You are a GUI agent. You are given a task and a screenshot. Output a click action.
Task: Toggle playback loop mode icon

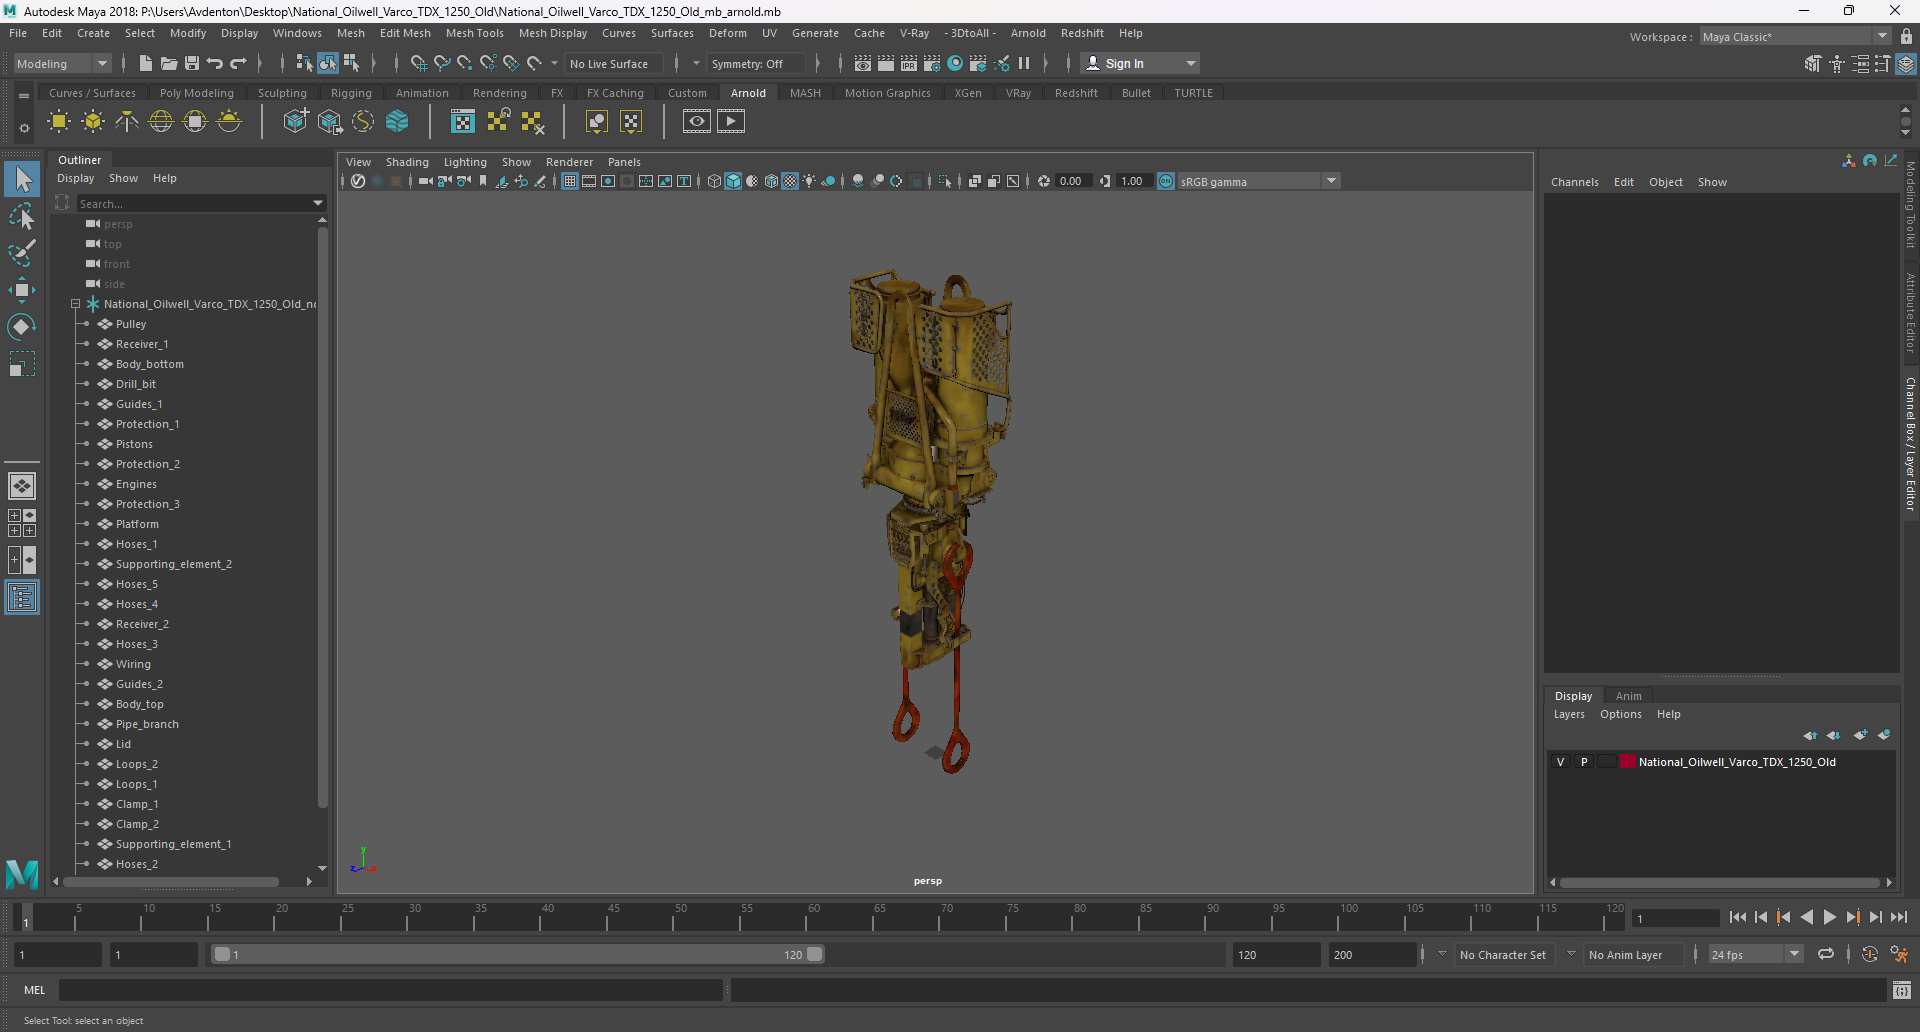coord(1826,955)
